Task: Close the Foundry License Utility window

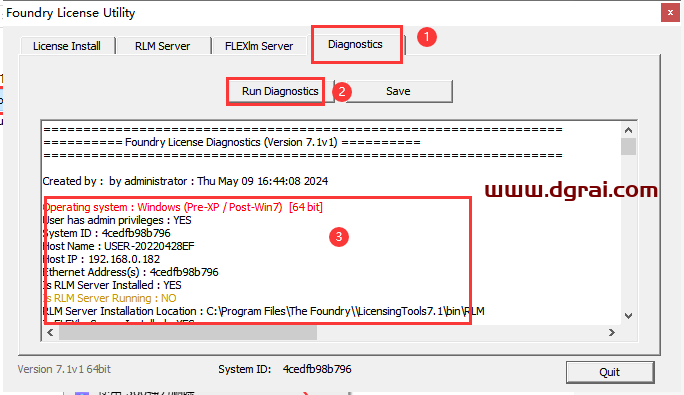Action: [670, 13]
